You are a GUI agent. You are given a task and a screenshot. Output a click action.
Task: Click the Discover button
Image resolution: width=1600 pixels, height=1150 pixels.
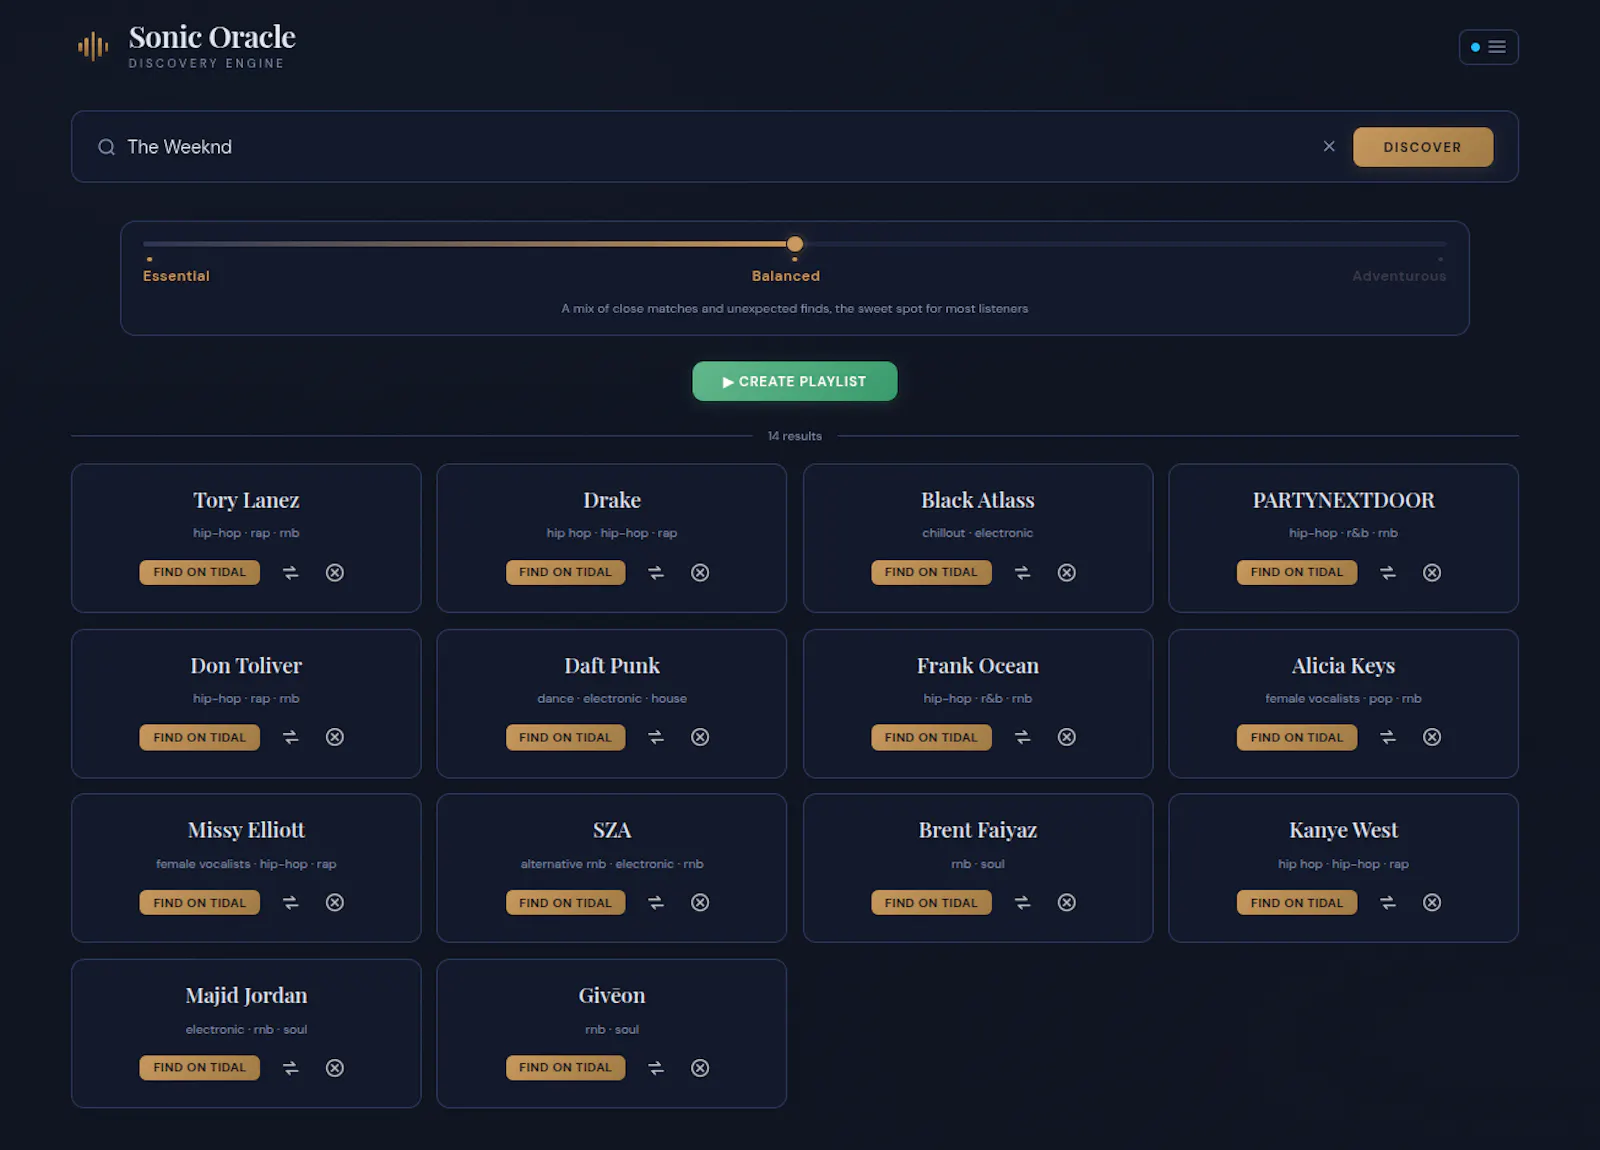point(1422,147)
